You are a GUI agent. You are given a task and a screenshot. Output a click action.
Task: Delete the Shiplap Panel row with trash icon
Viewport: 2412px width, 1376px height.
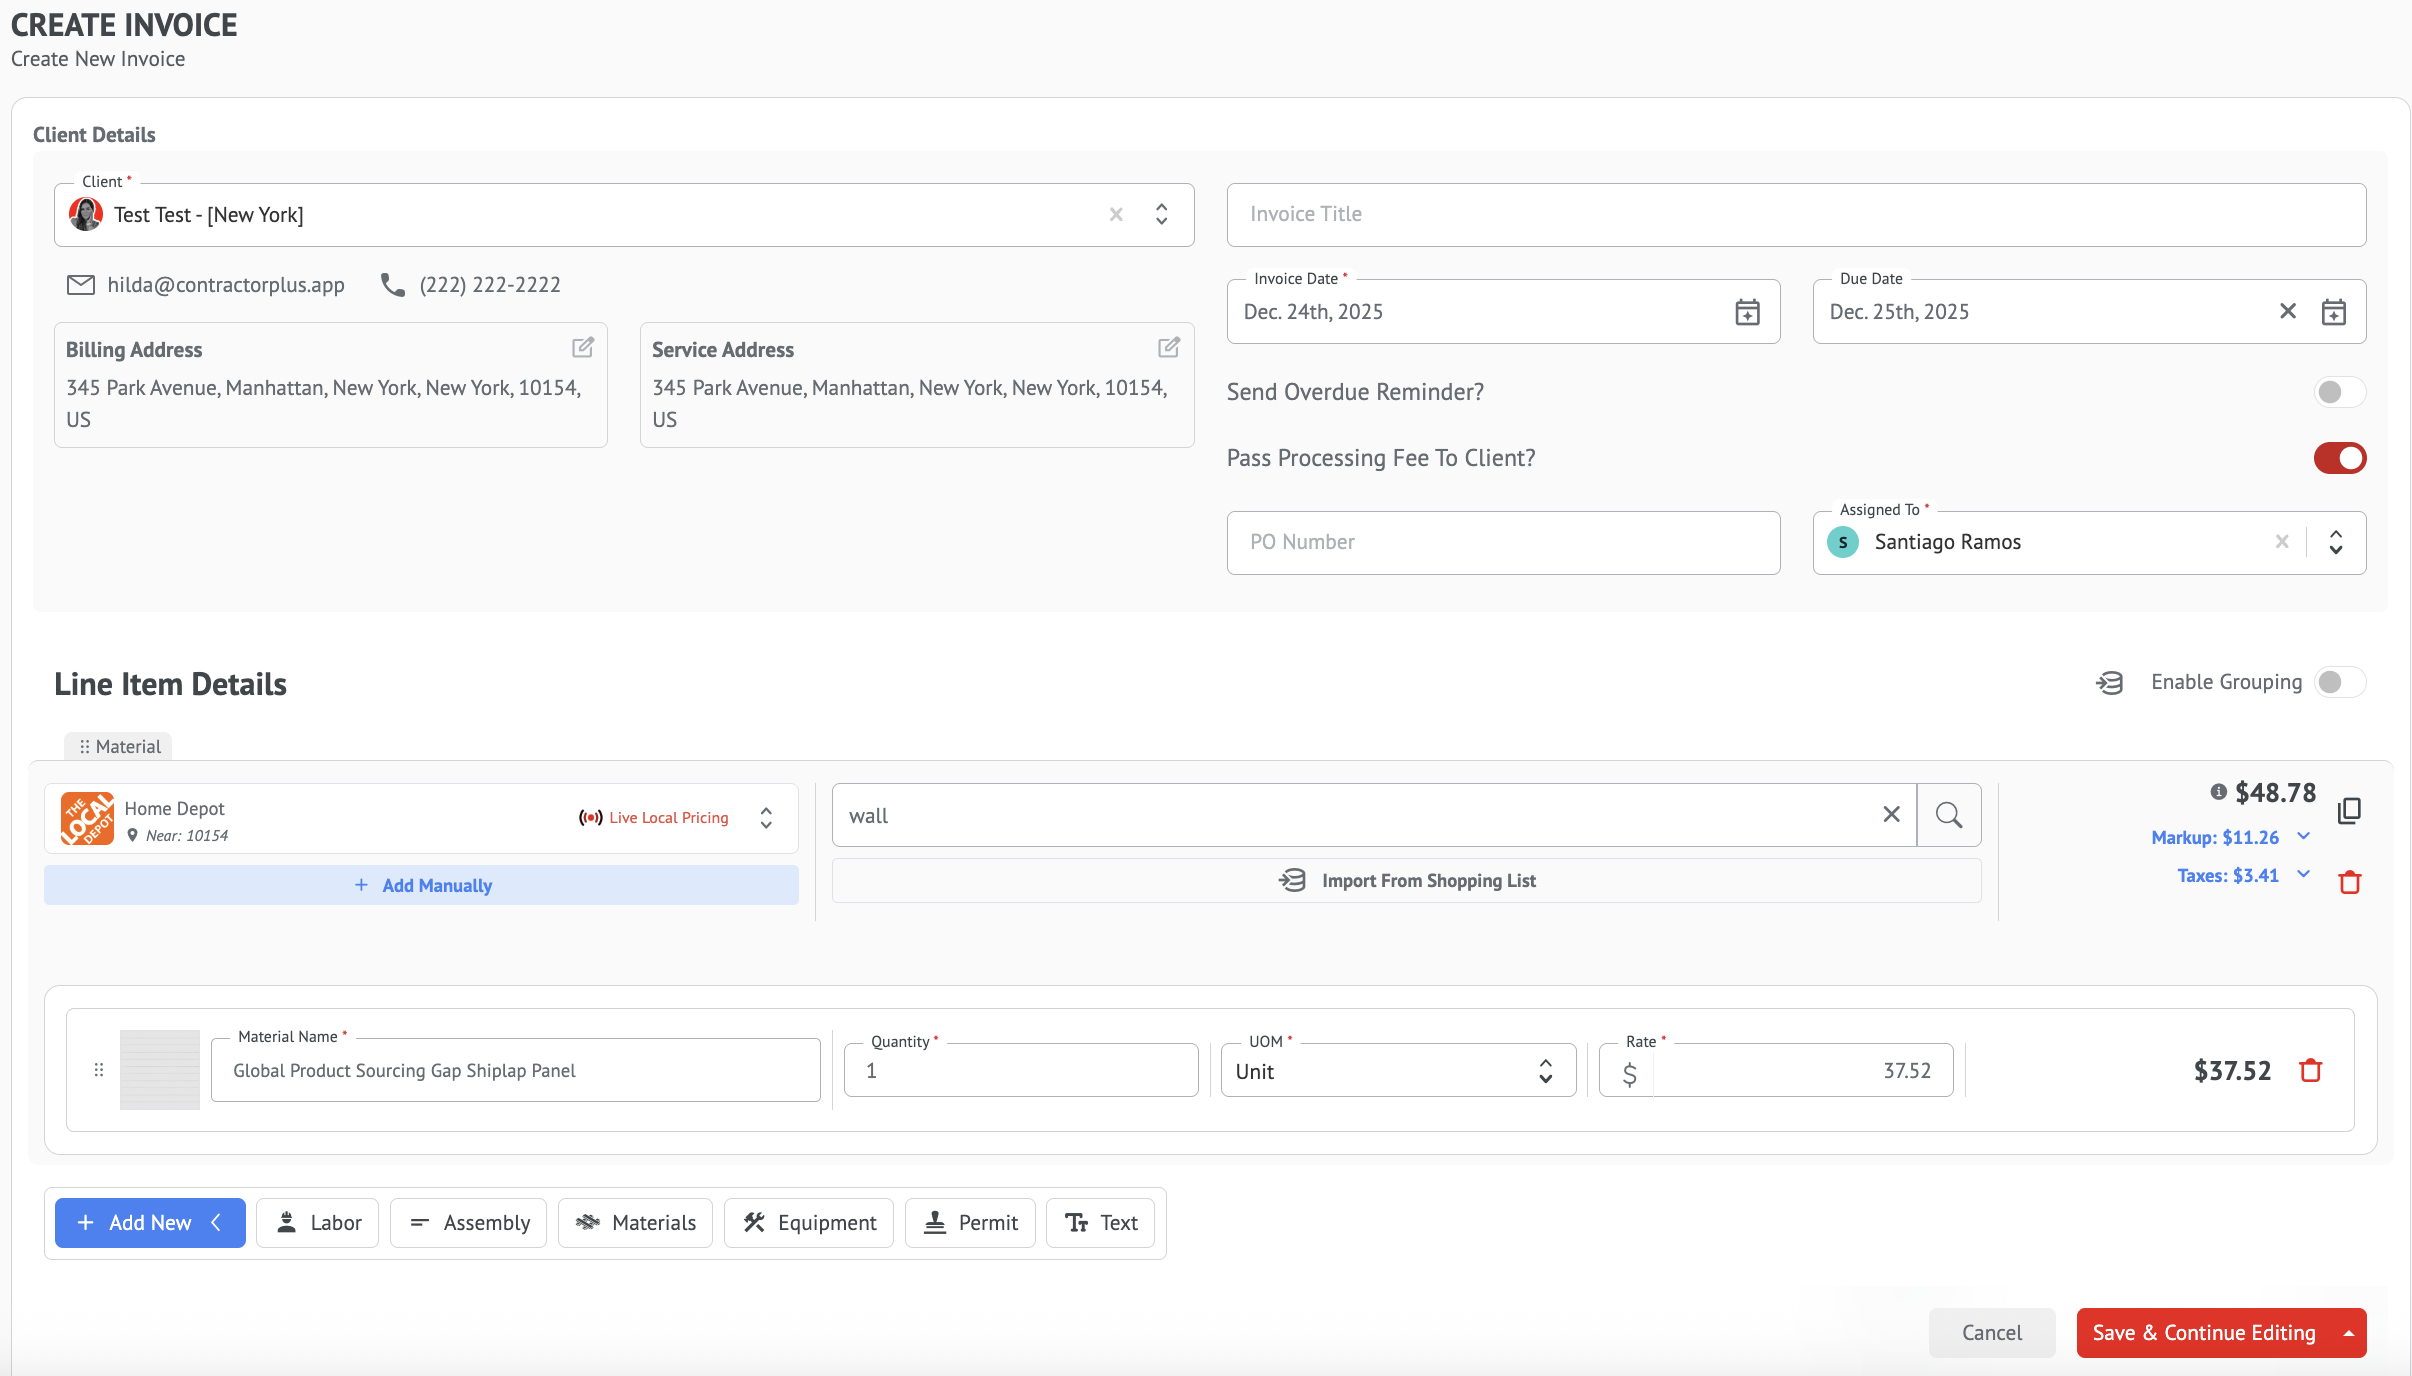click(2310, 1070)
